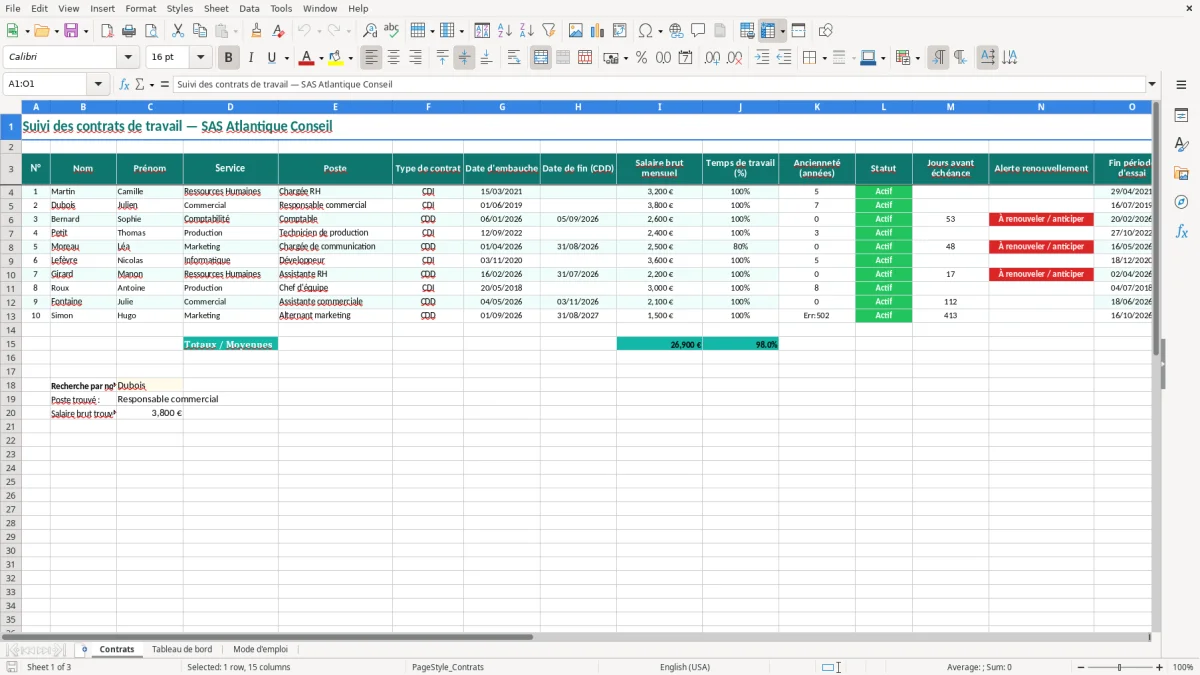Click Insert Chart icon
1200x675 pixels.
pyautogui.click(x=598, y=31)
